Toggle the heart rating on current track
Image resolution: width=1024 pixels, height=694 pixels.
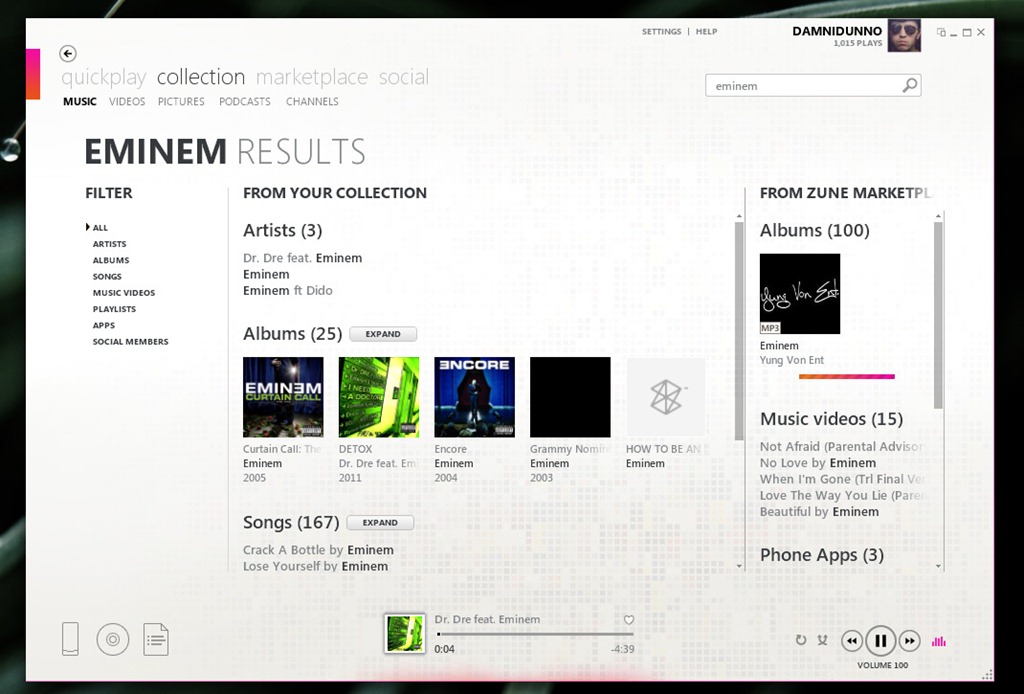(x=629, y=620)
